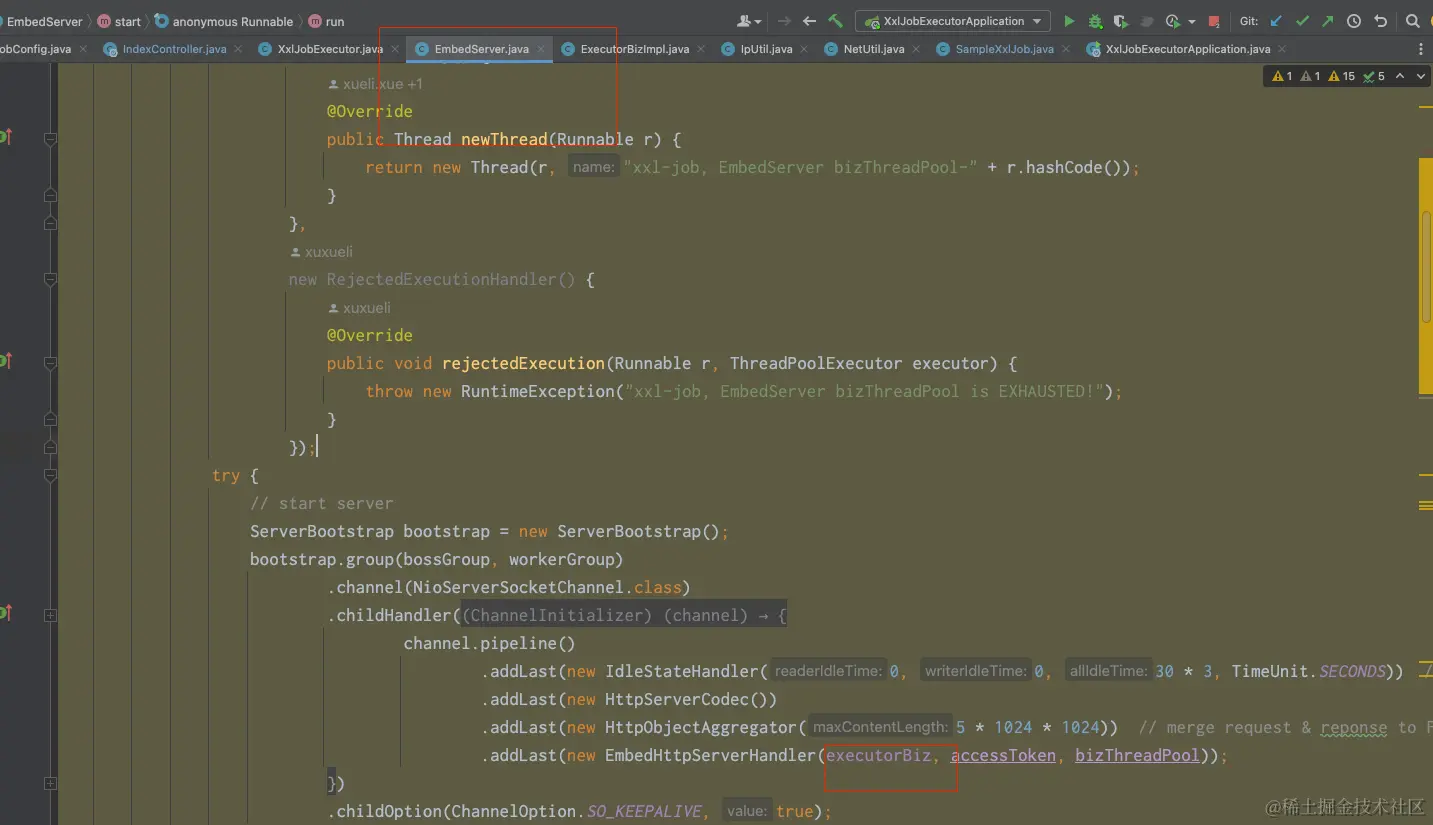Rollback changes with the undo arrow icon
This screenshot has height=825, width=1433.
(x=1381, y=21)
